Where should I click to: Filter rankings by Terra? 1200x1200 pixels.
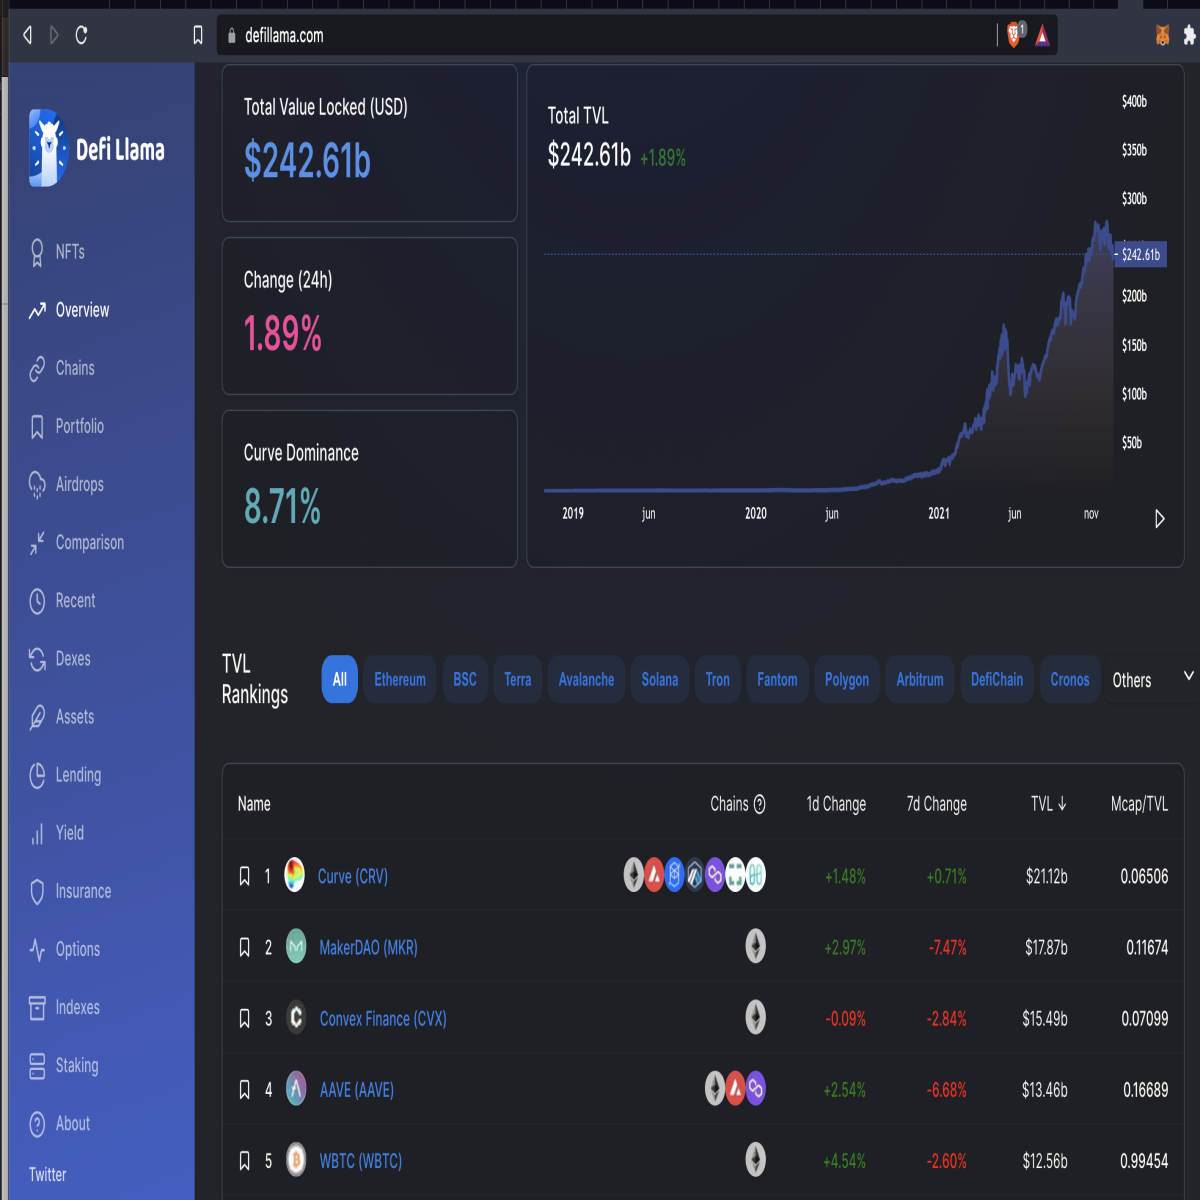click(518, 679)
